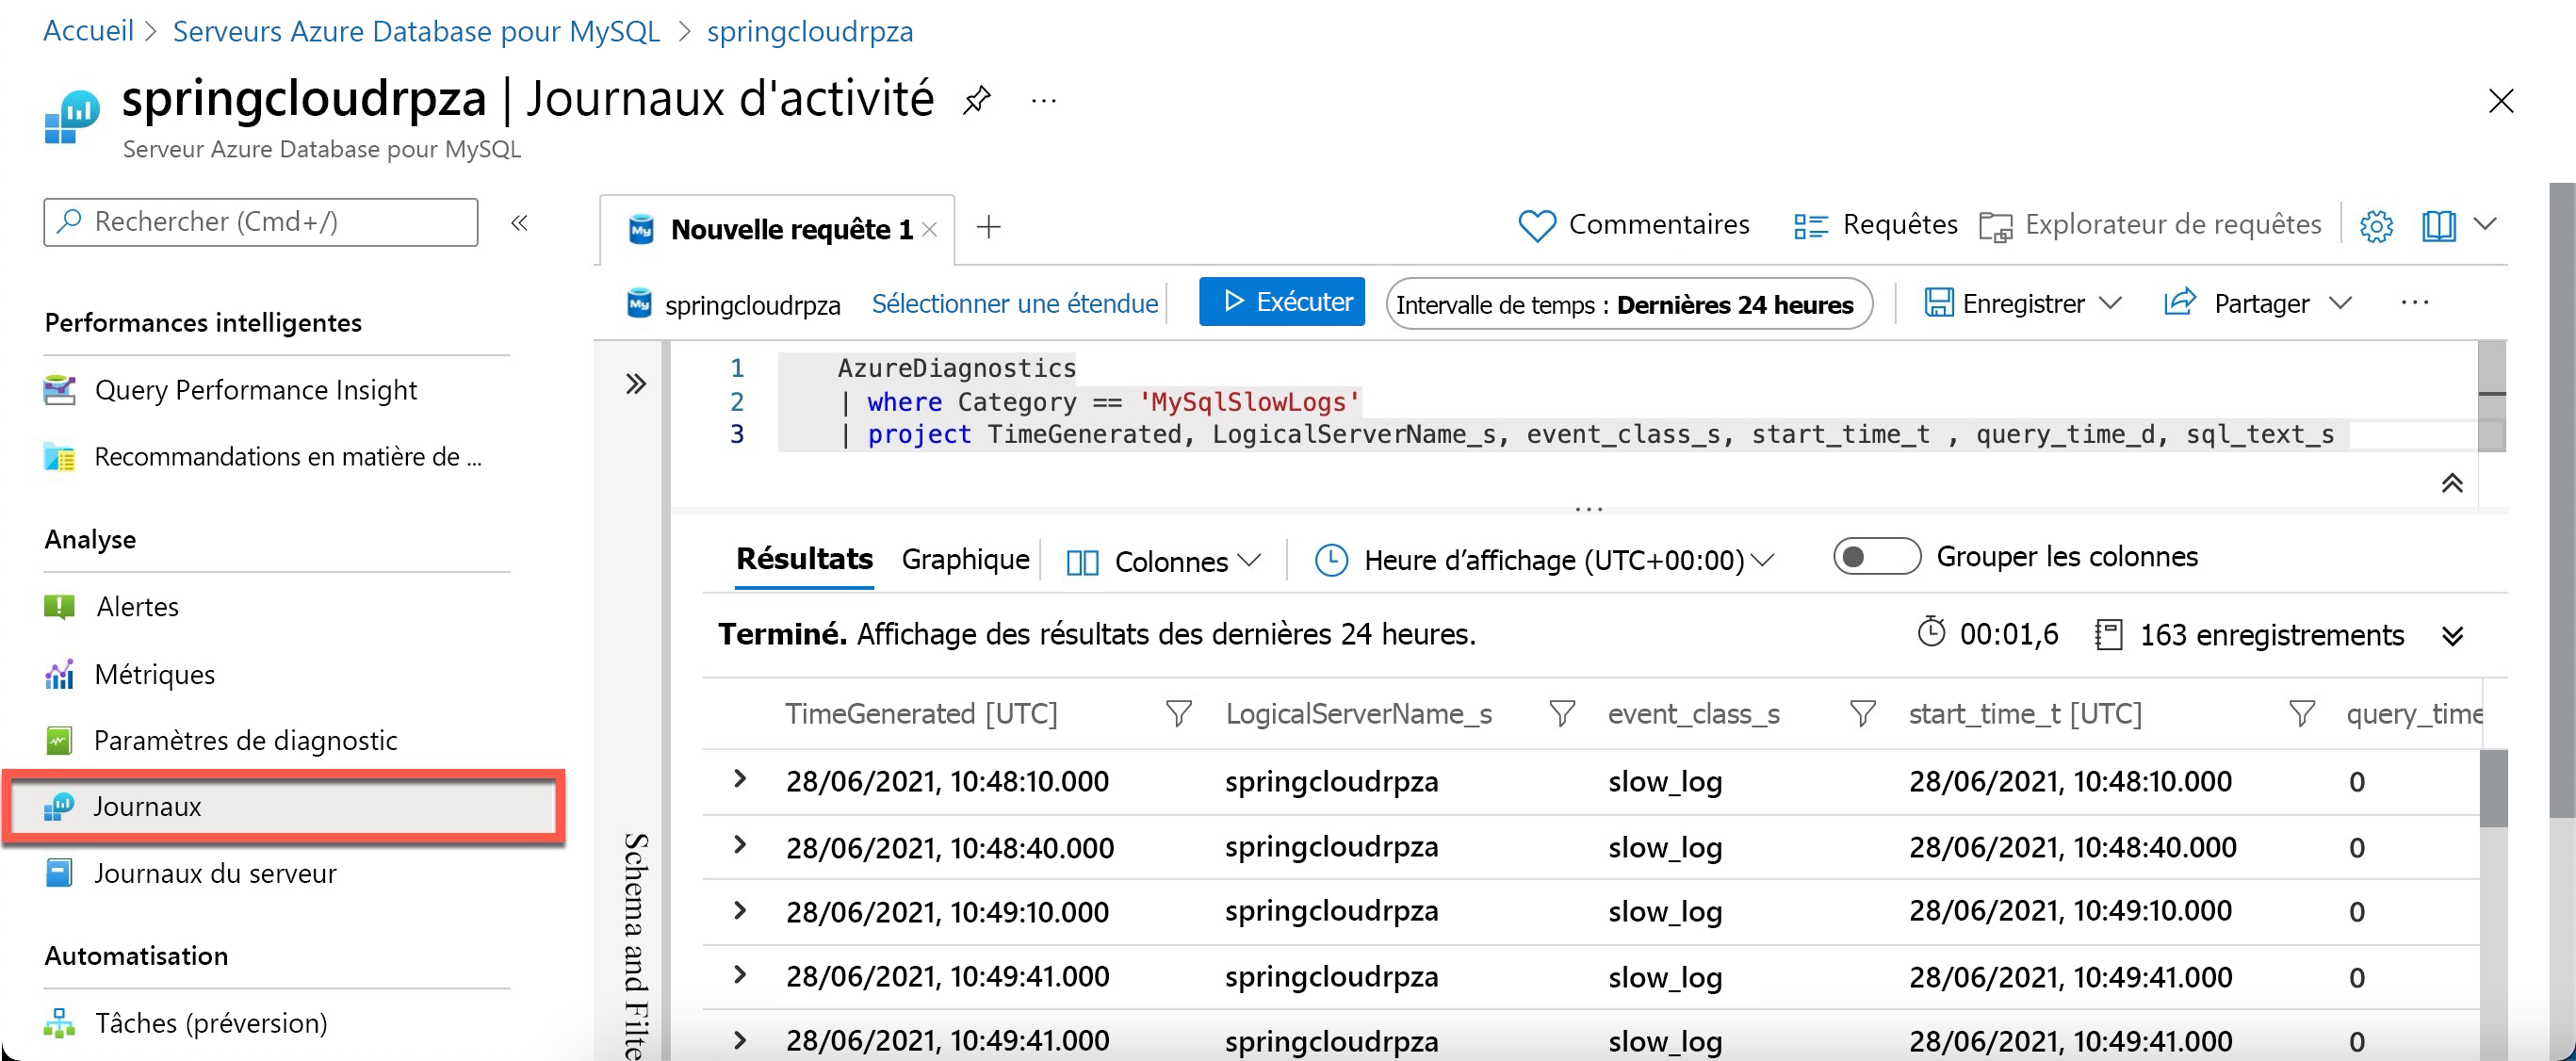Click the book documentation icon

pyautogui.click(x=2438, y=226)
